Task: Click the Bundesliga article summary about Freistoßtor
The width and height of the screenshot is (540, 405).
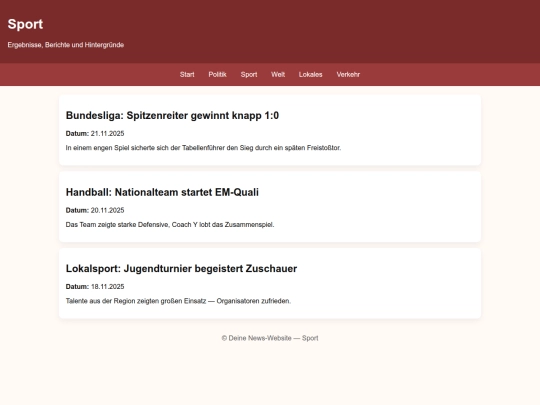Action: [203, 148]
